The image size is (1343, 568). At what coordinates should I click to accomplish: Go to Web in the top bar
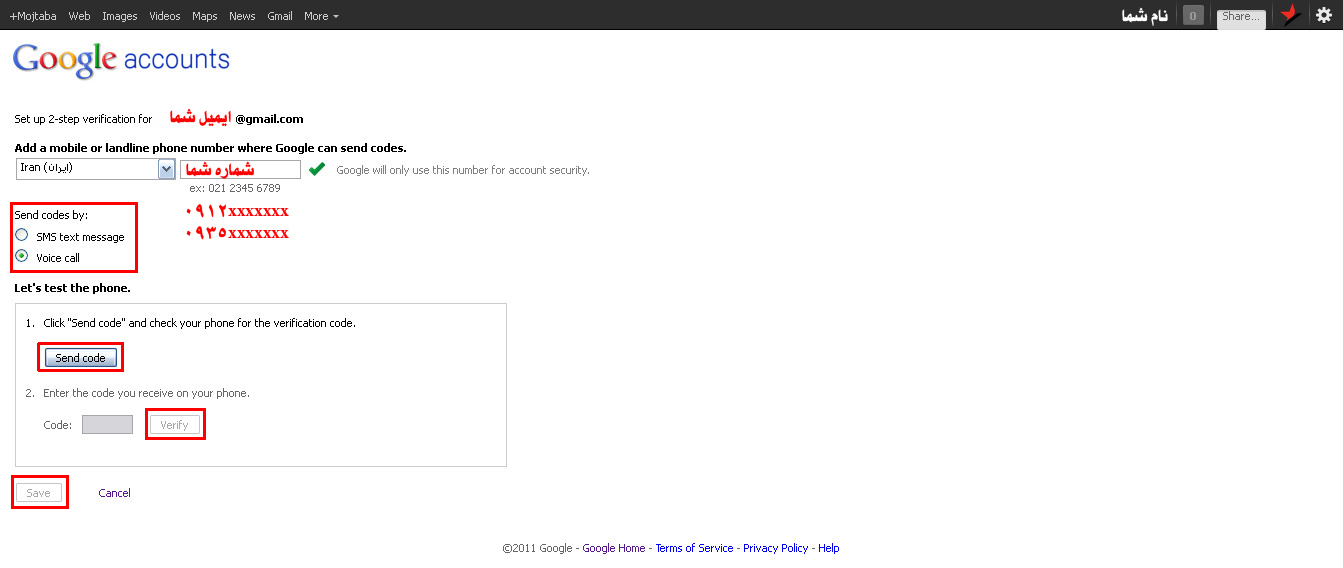(79, 16)
